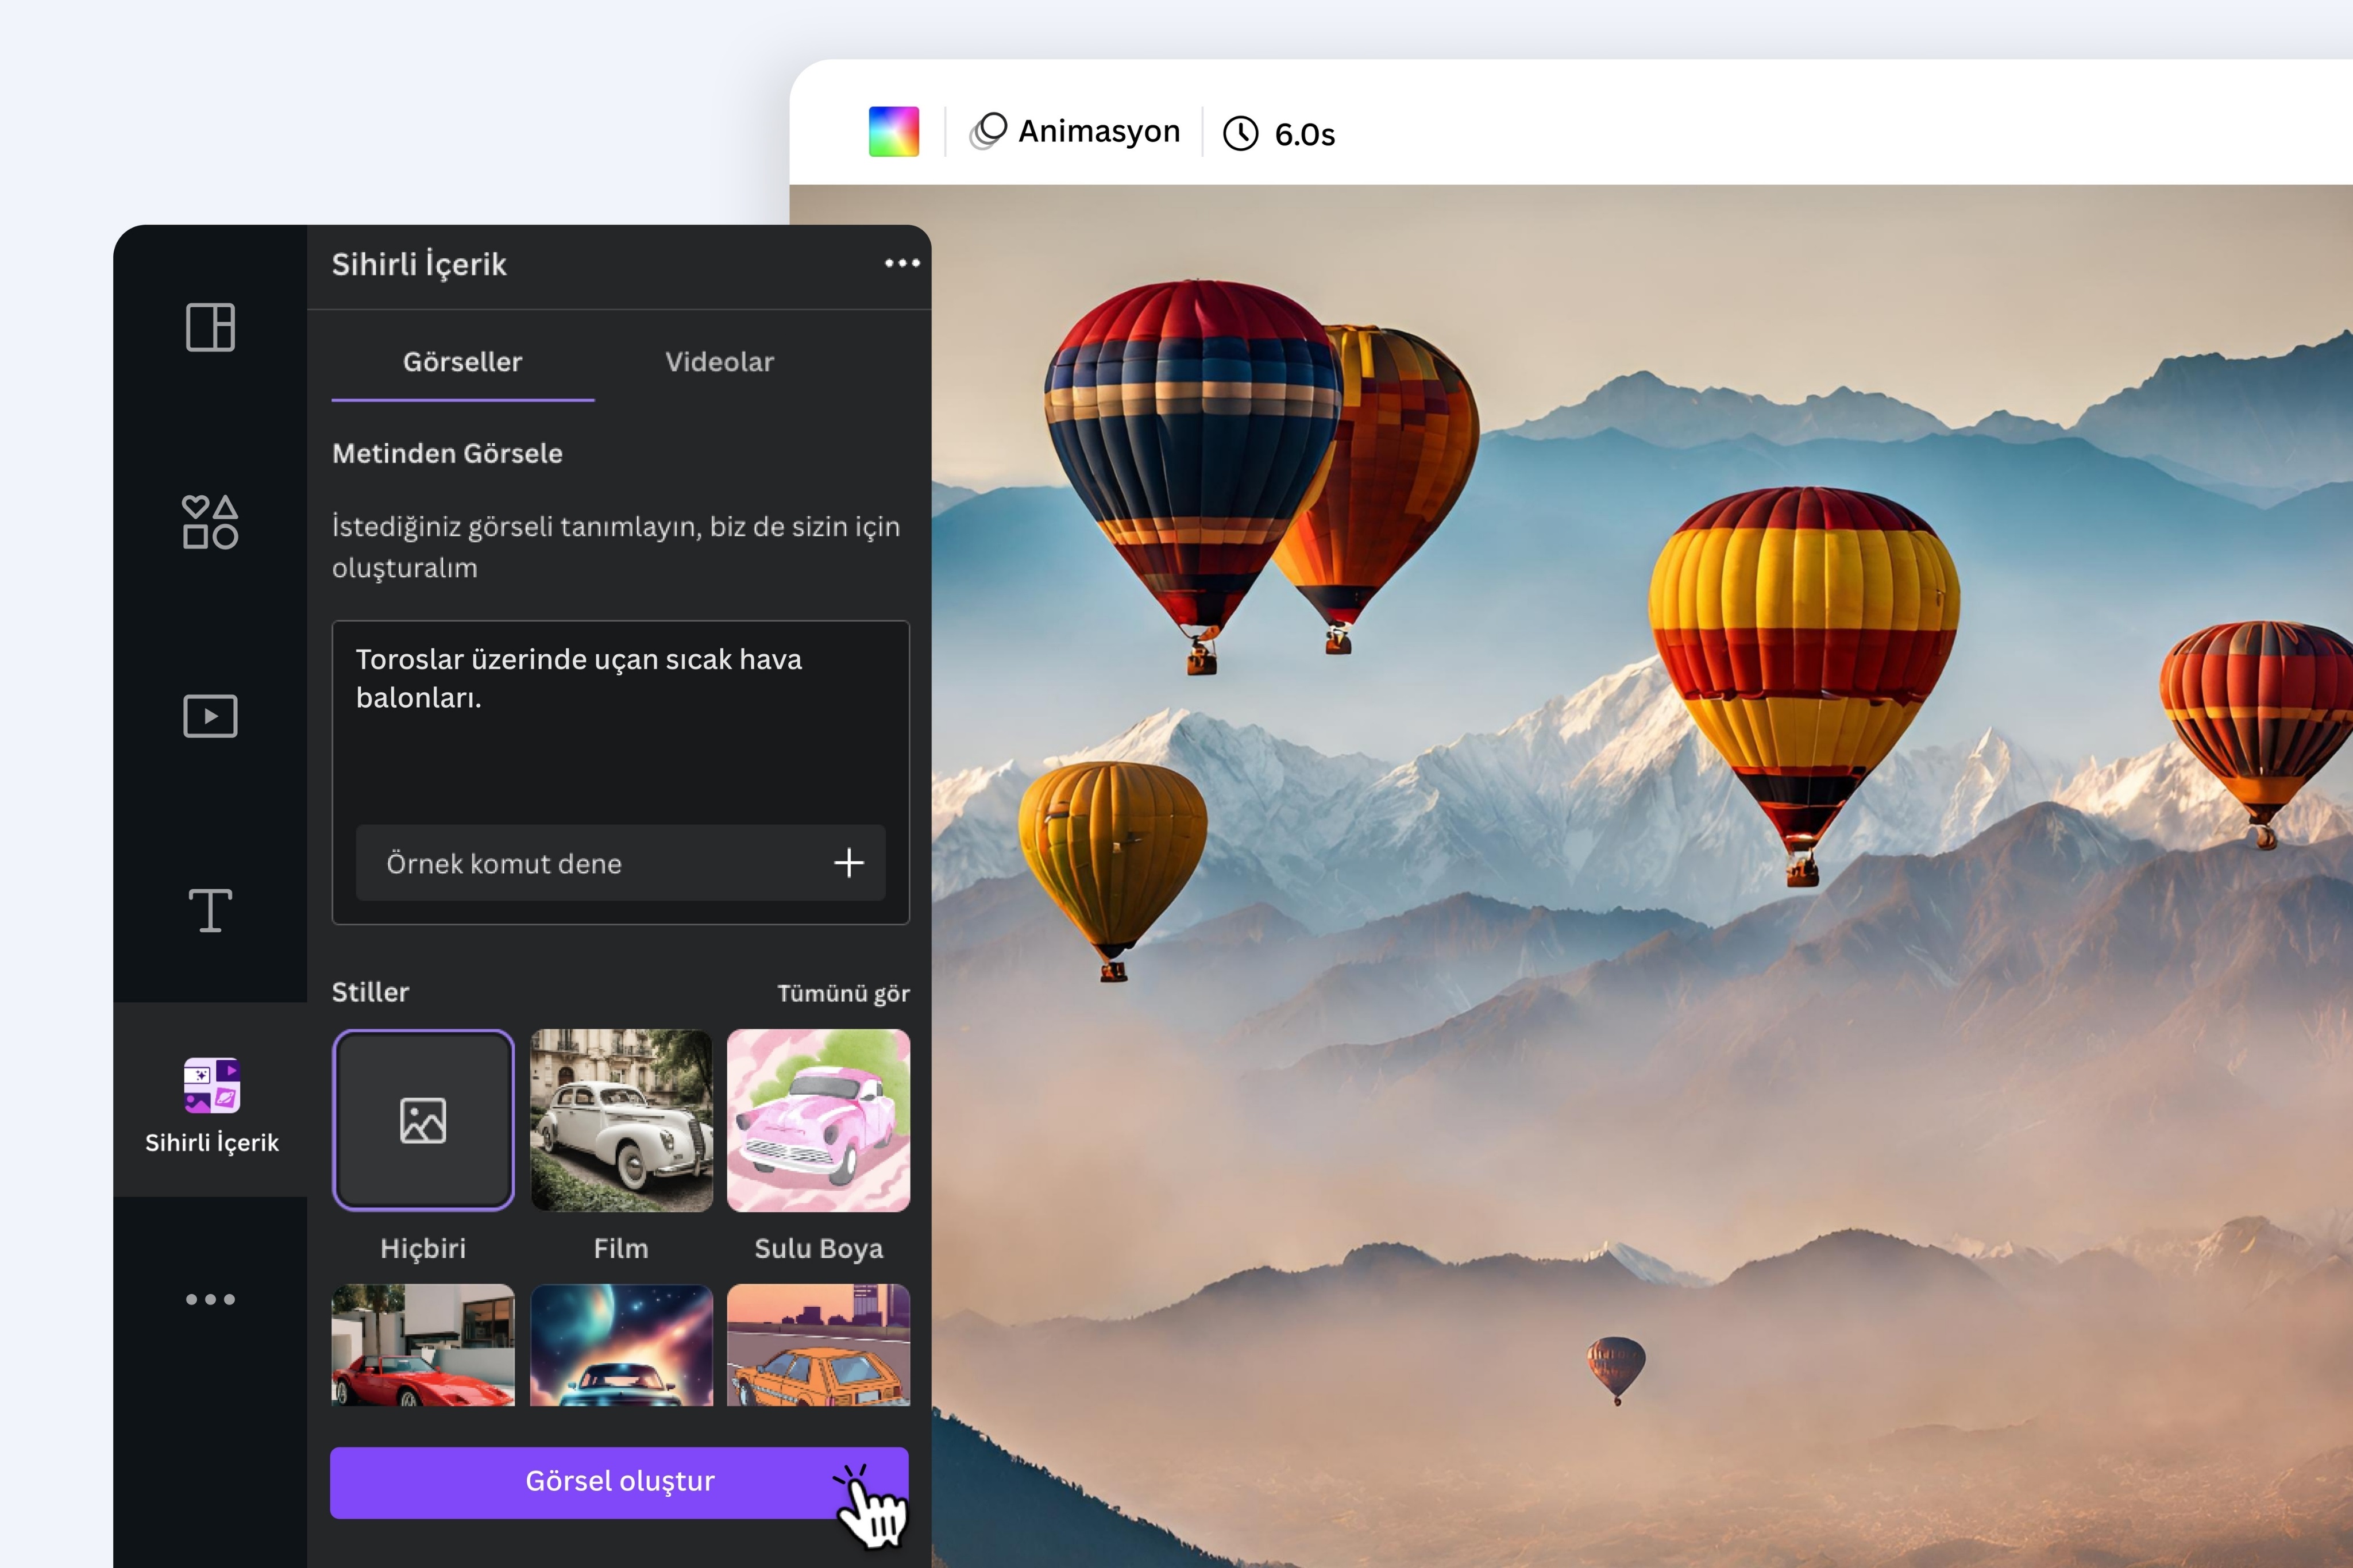Open the sidebar more options dots
This screenshot has width=2353, height=1568.
point(210,1299)
